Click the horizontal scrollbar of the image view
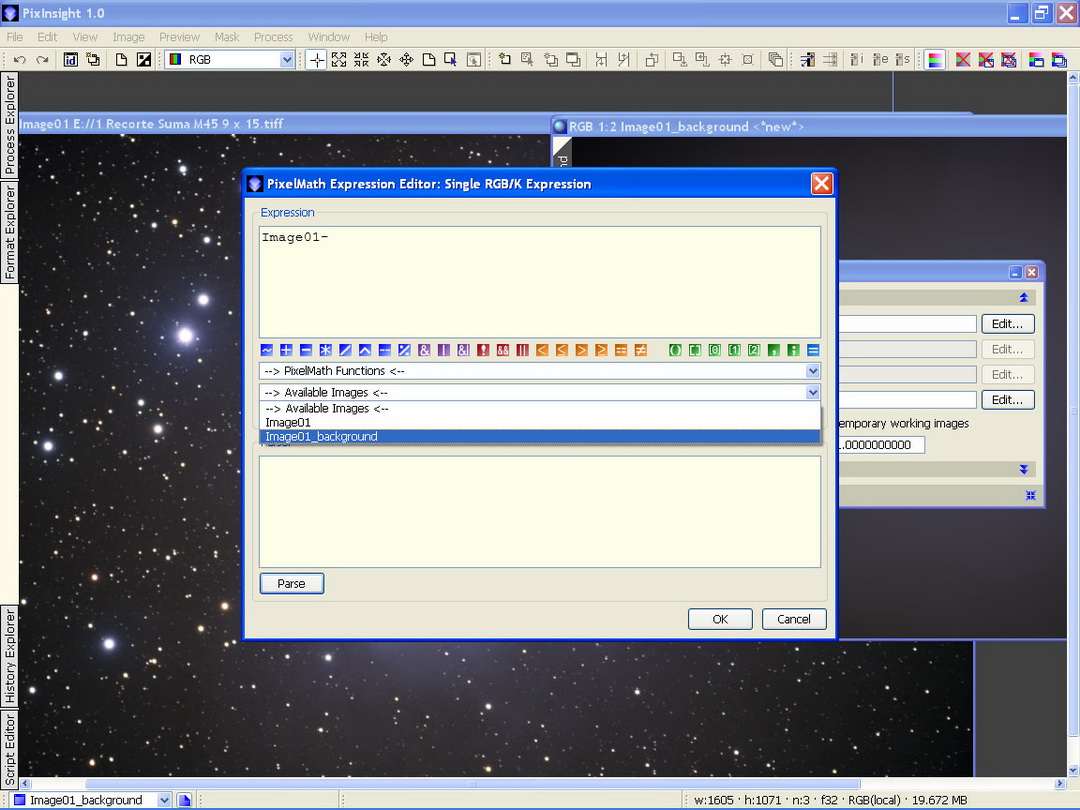The image size is (1080, 810). pos(472,784)
